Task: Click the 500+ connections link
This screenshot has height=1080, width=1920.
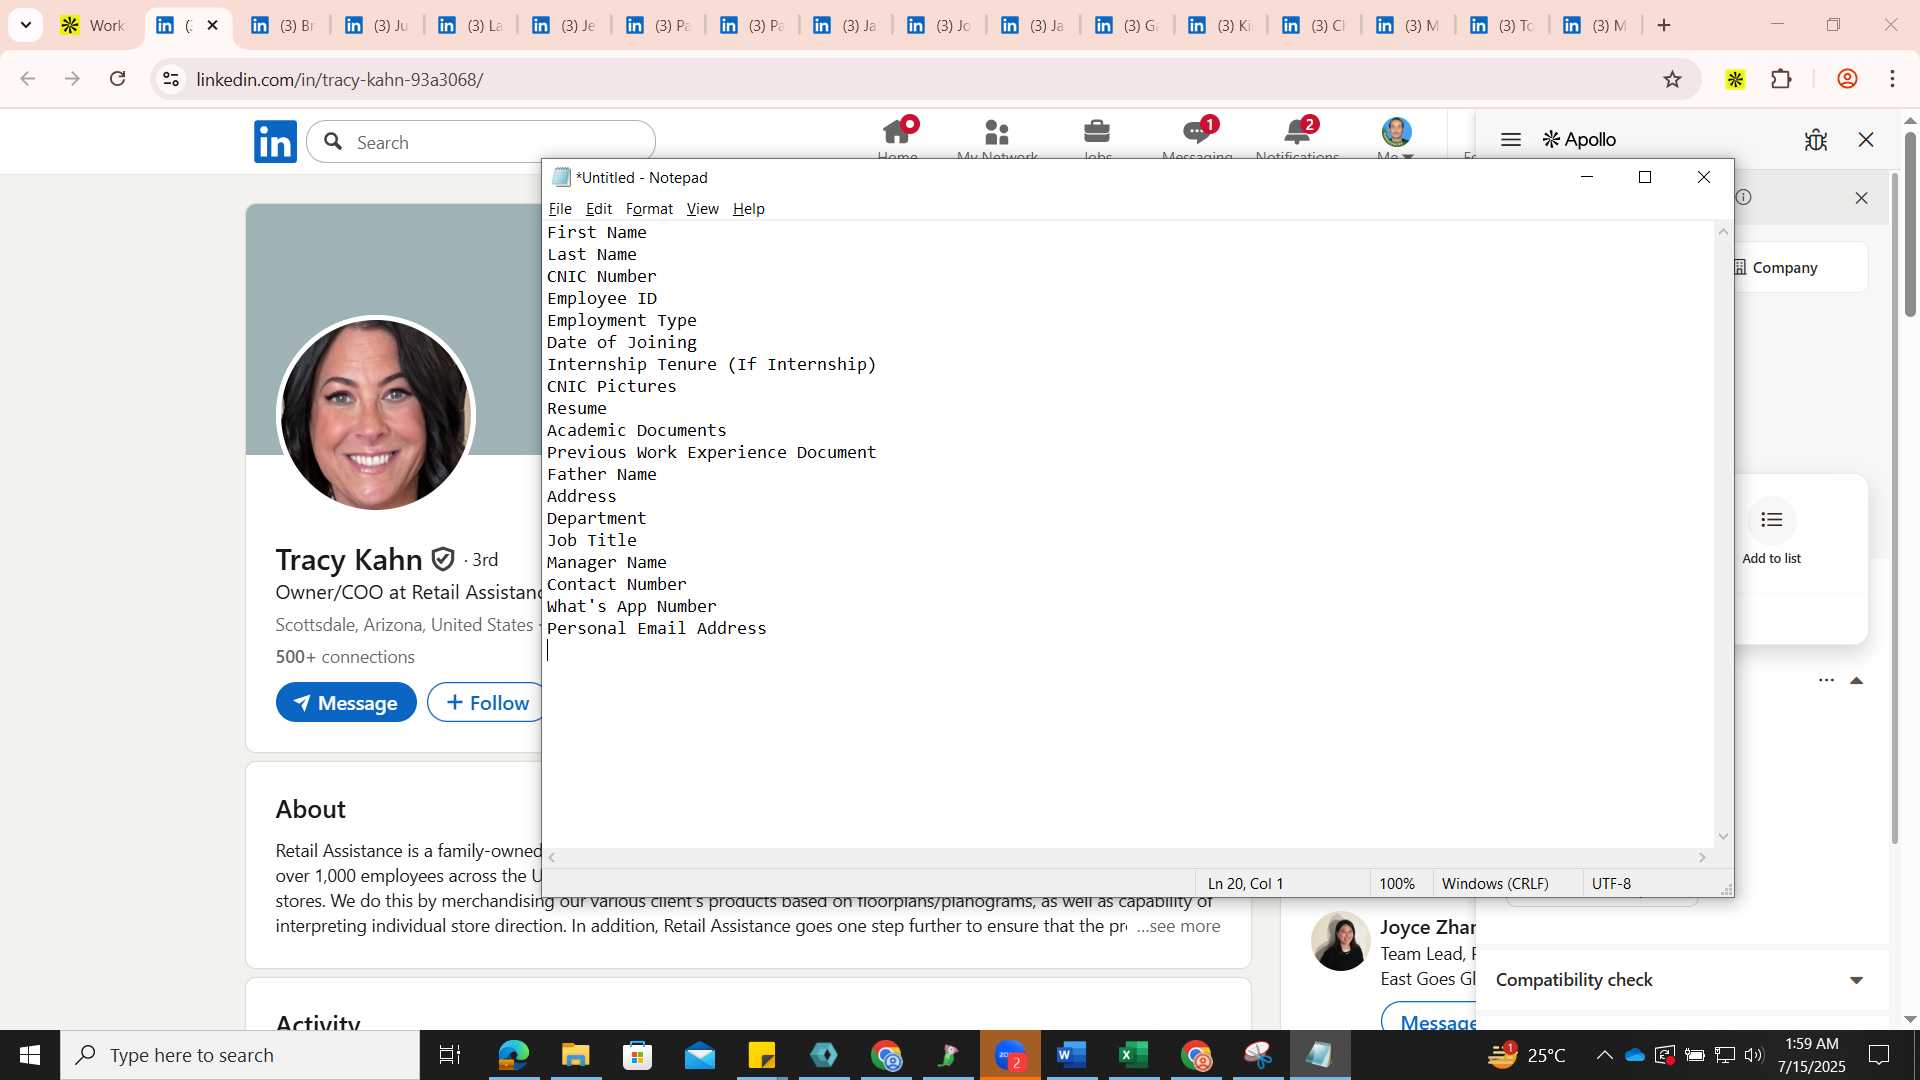Action: click(345, 657)
